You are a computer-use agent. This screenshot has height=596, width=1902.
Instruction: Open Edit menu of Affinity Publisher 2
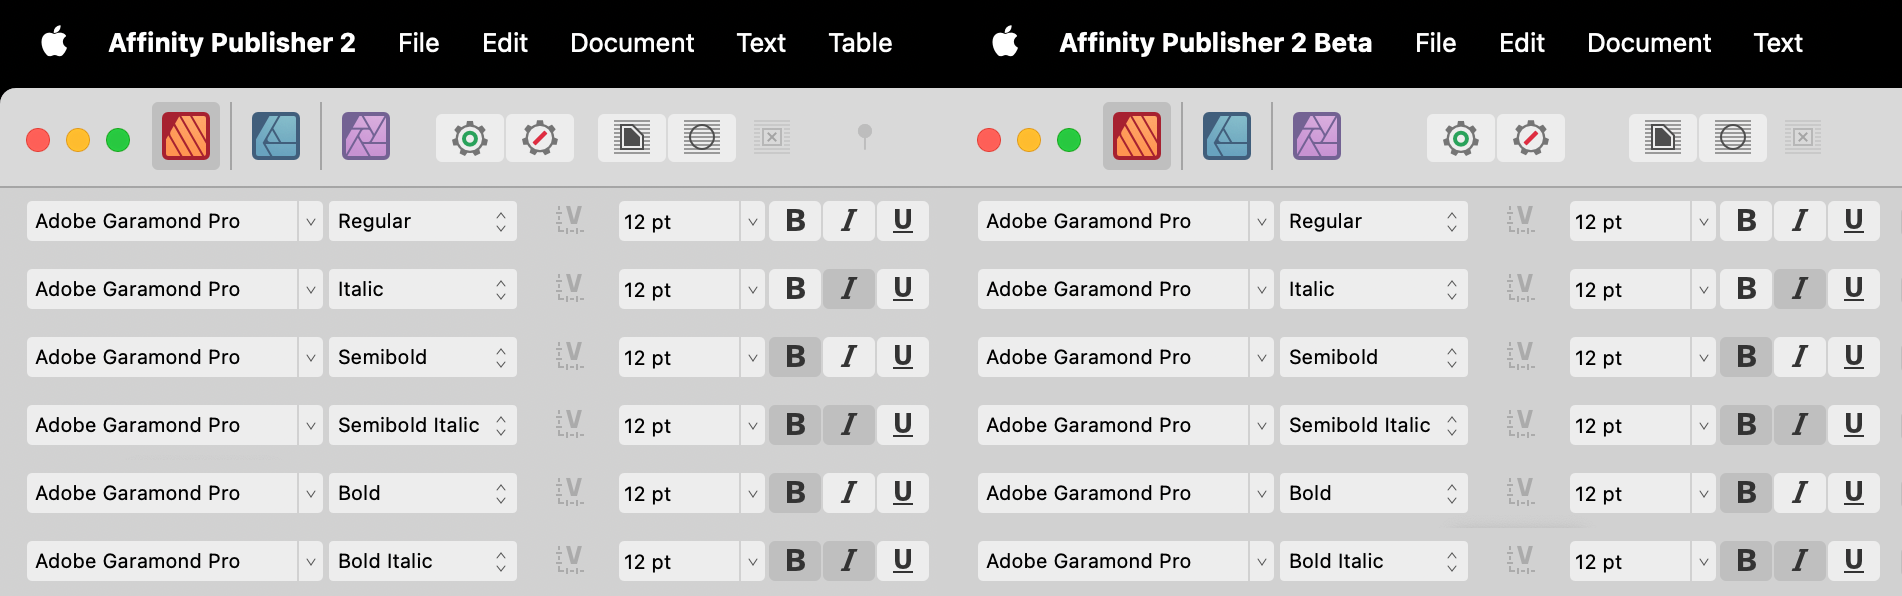pos(505,43)
